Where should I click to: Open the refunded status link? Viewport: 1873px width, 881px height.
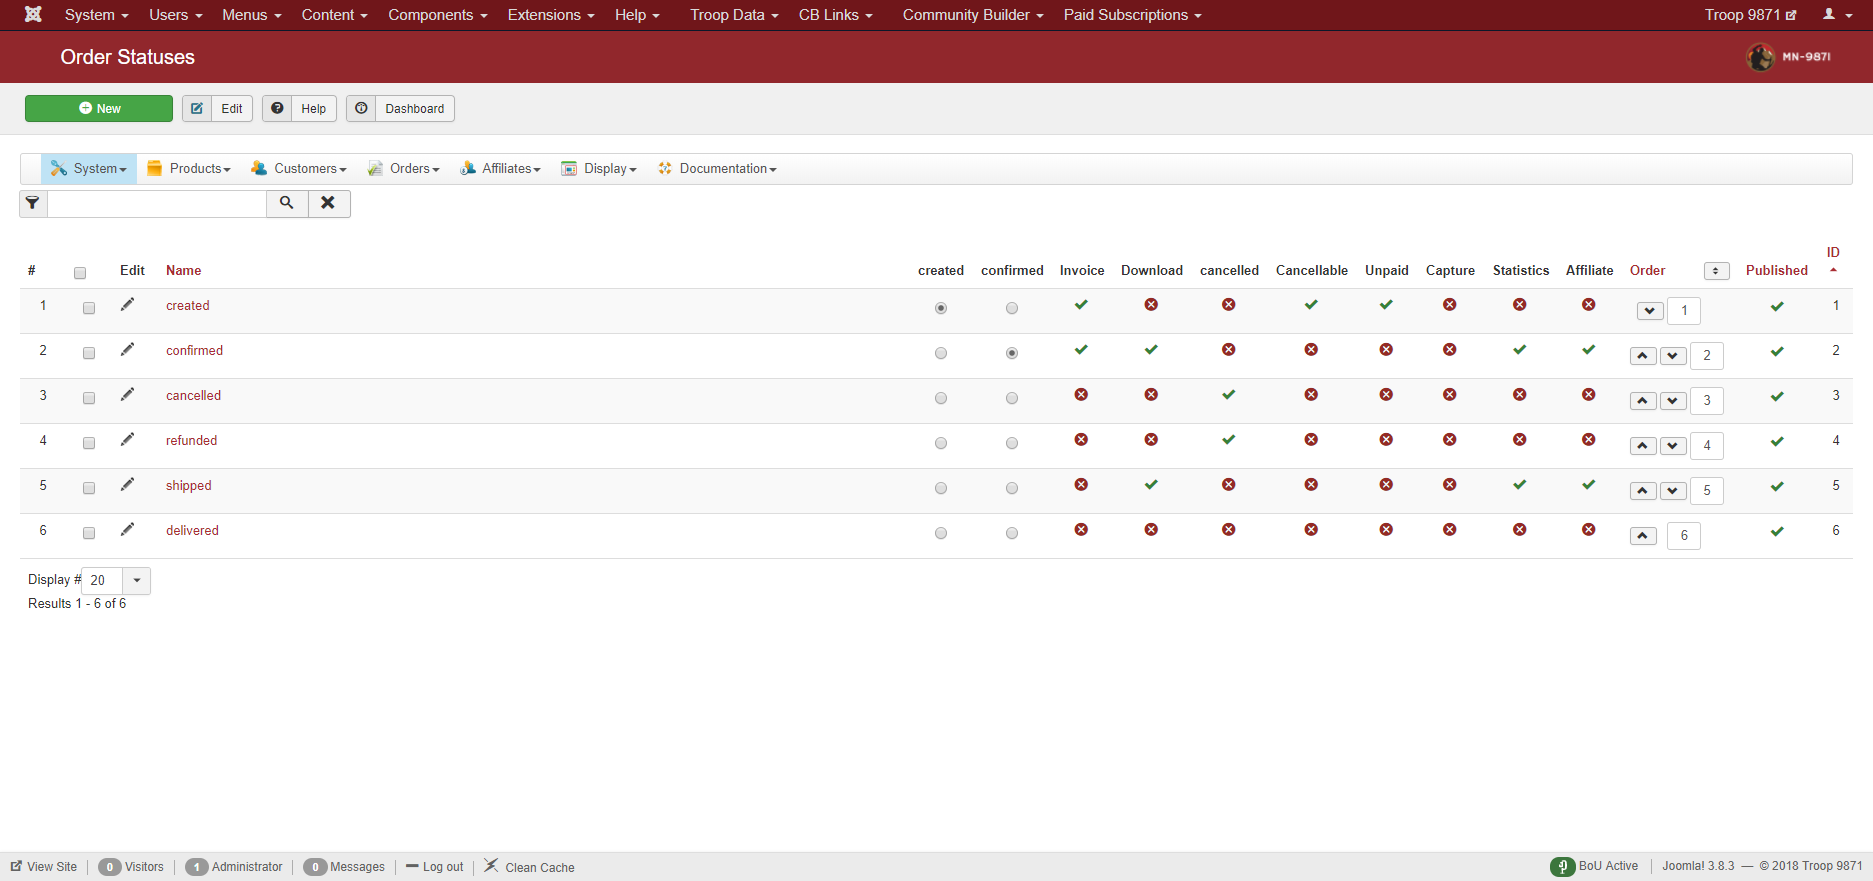tap(191, 441)
